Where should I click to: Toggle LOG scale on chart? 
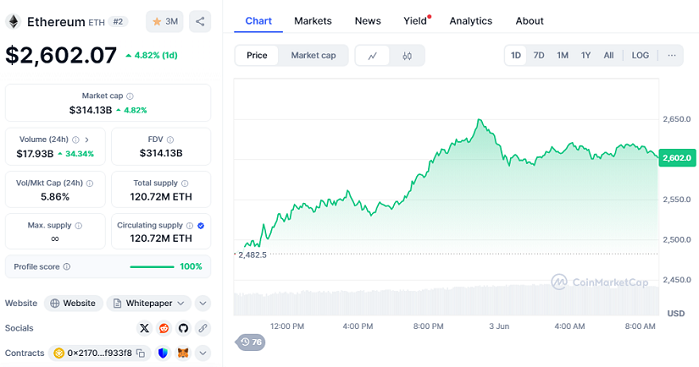640,55
